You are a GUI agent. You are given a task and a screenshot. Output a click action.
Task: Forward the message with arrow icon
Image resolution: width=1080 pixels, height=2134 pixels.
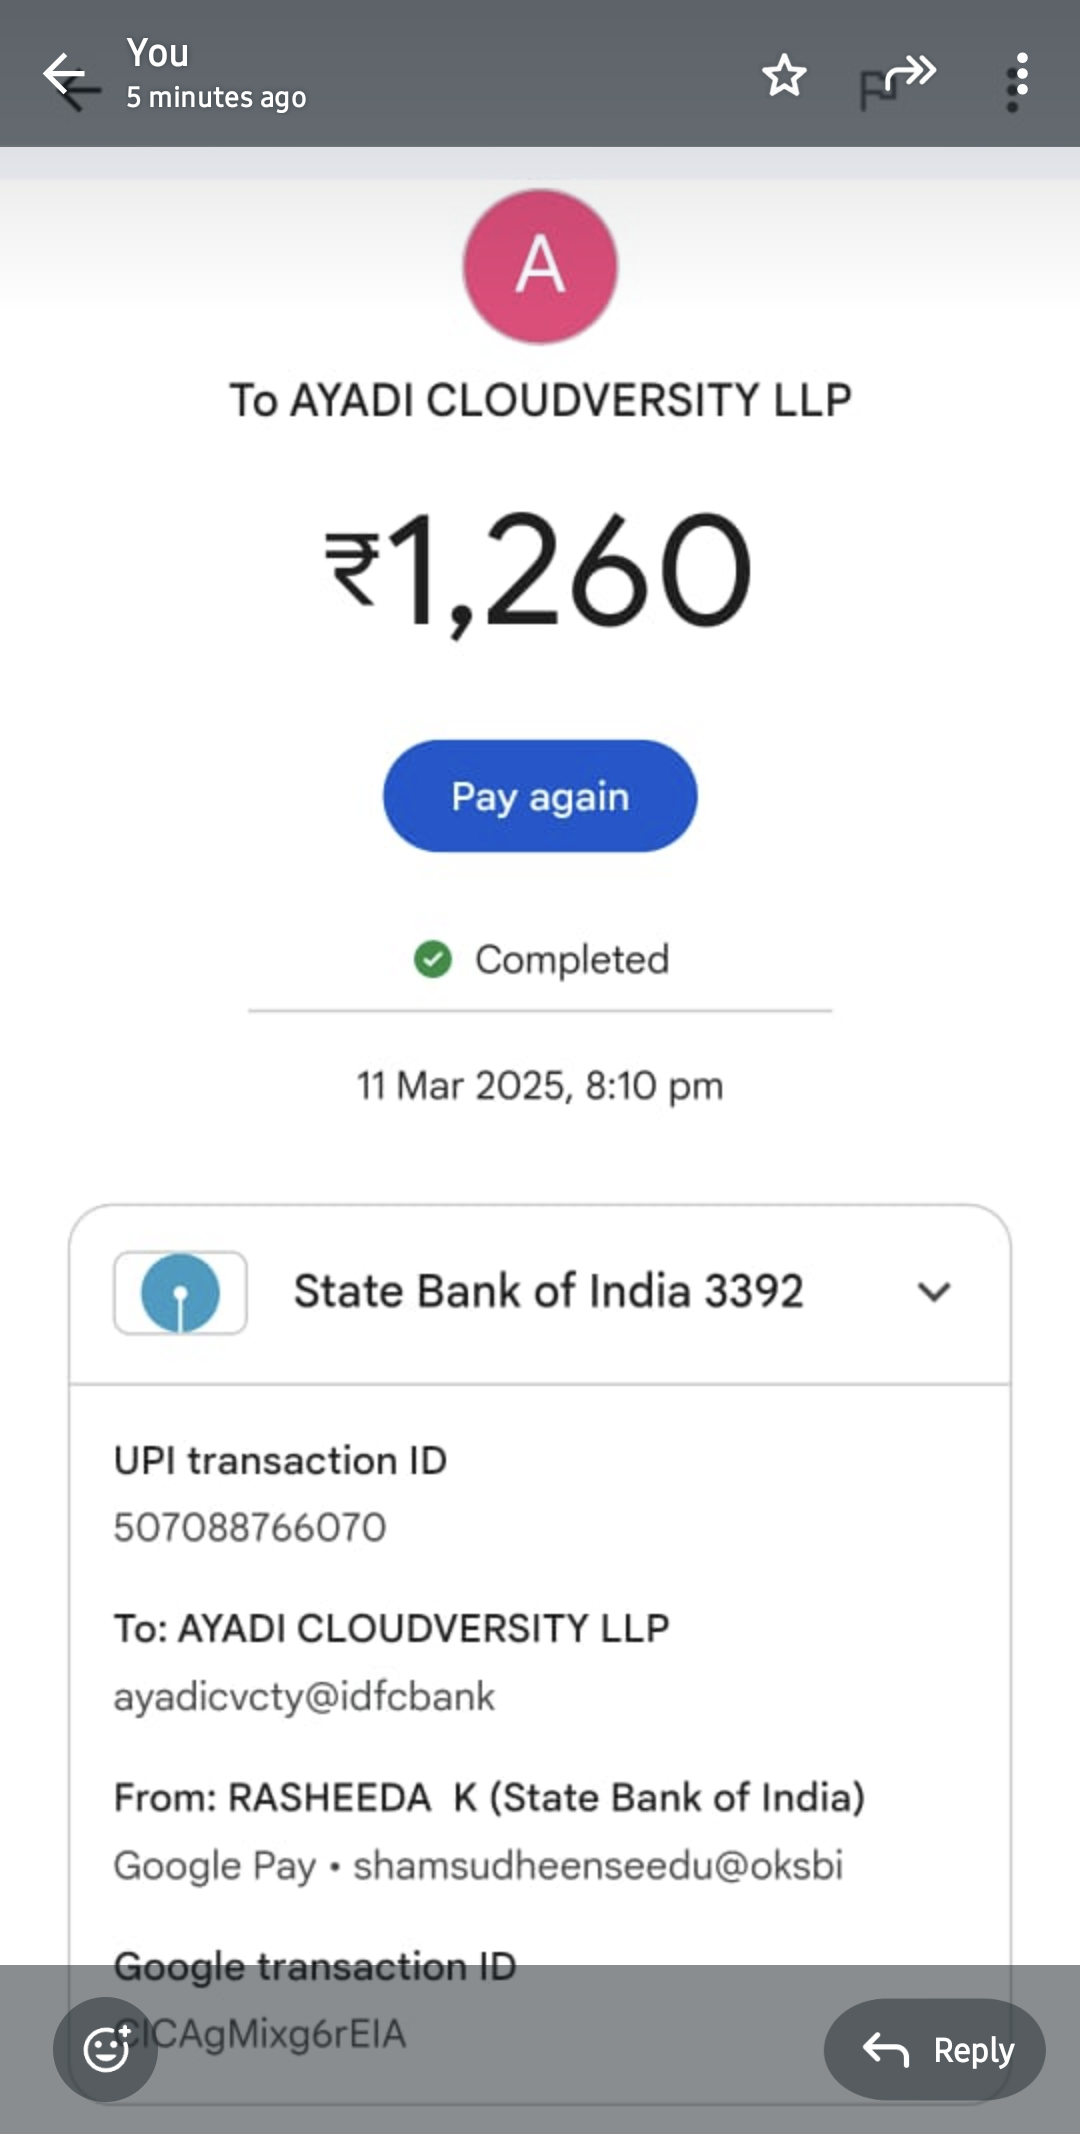point(908,74)
